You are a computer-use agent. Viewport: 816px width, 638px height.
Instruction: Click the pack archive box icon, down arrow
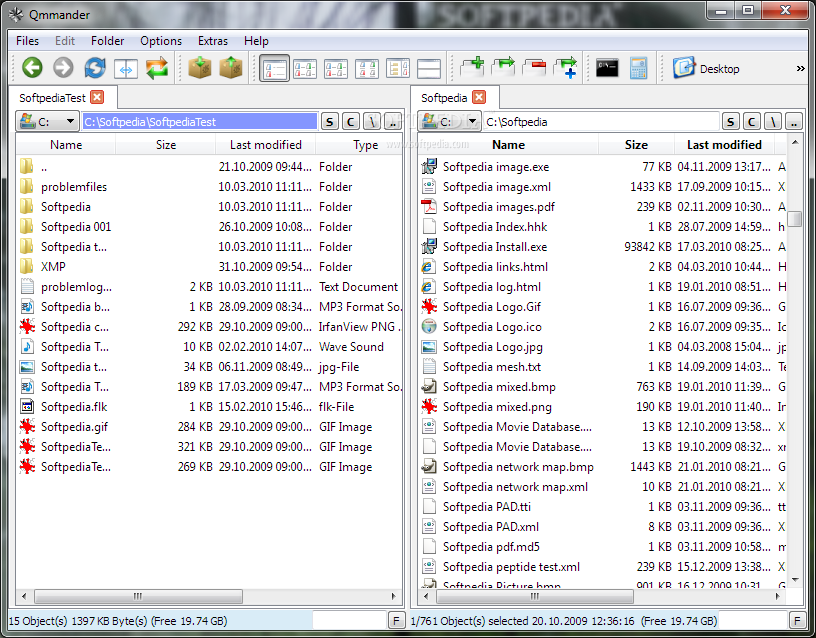(x=200, y=68)
